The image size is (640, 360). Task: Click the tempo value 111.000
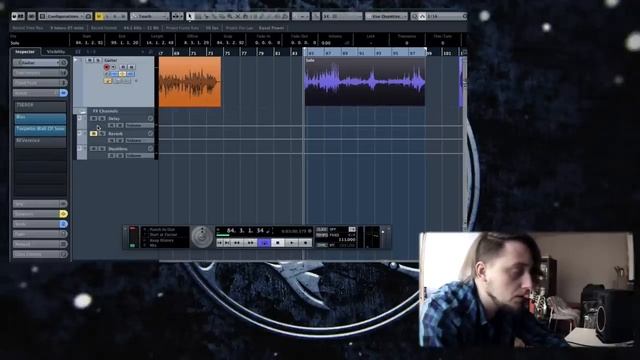point(347,240)
